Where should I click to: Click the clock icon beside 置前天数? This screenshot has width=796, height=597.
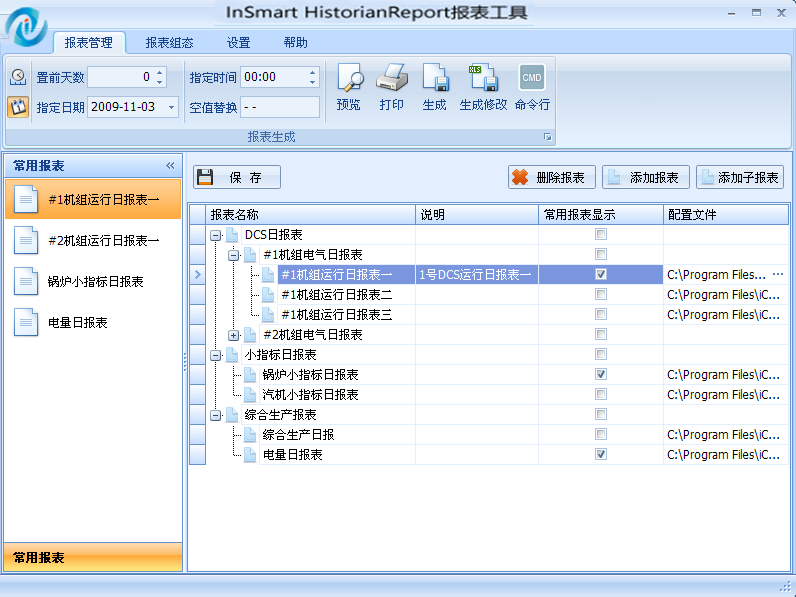pyautogui.click(x=18, y=77)
